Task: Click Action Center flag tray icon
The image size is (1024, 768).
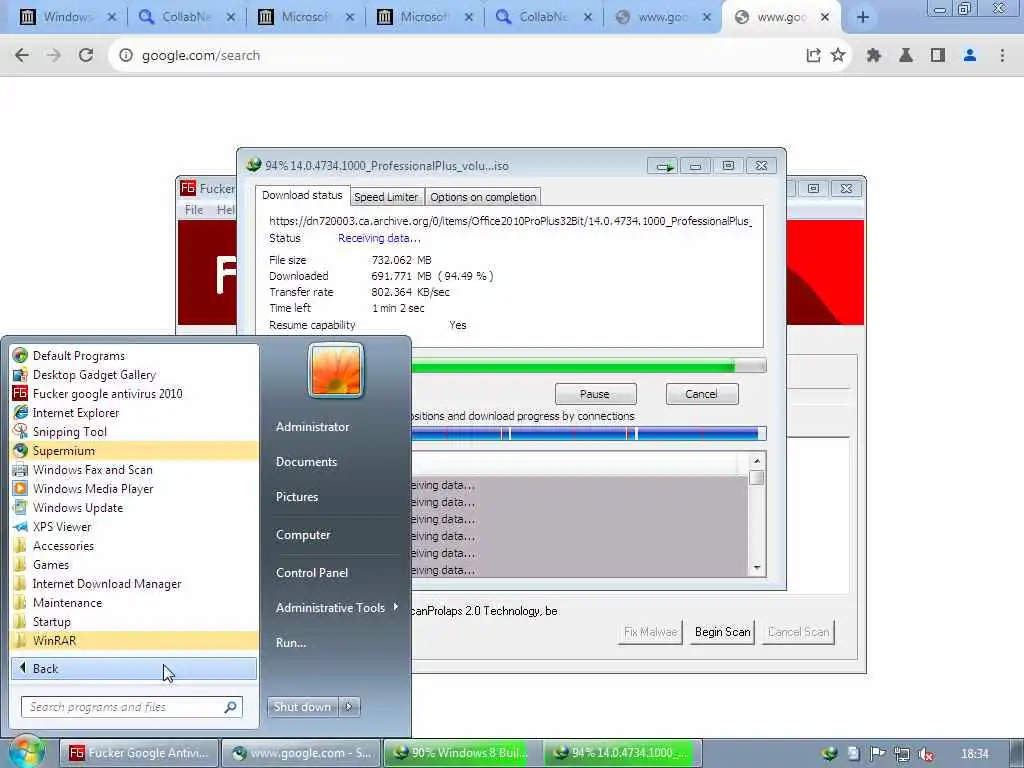Action: (x=878, y=754)
